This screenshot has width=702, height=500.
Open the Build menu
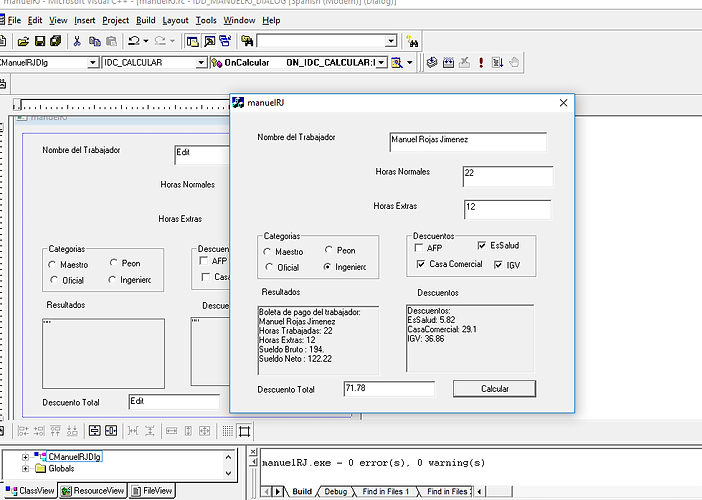[146, 20]
